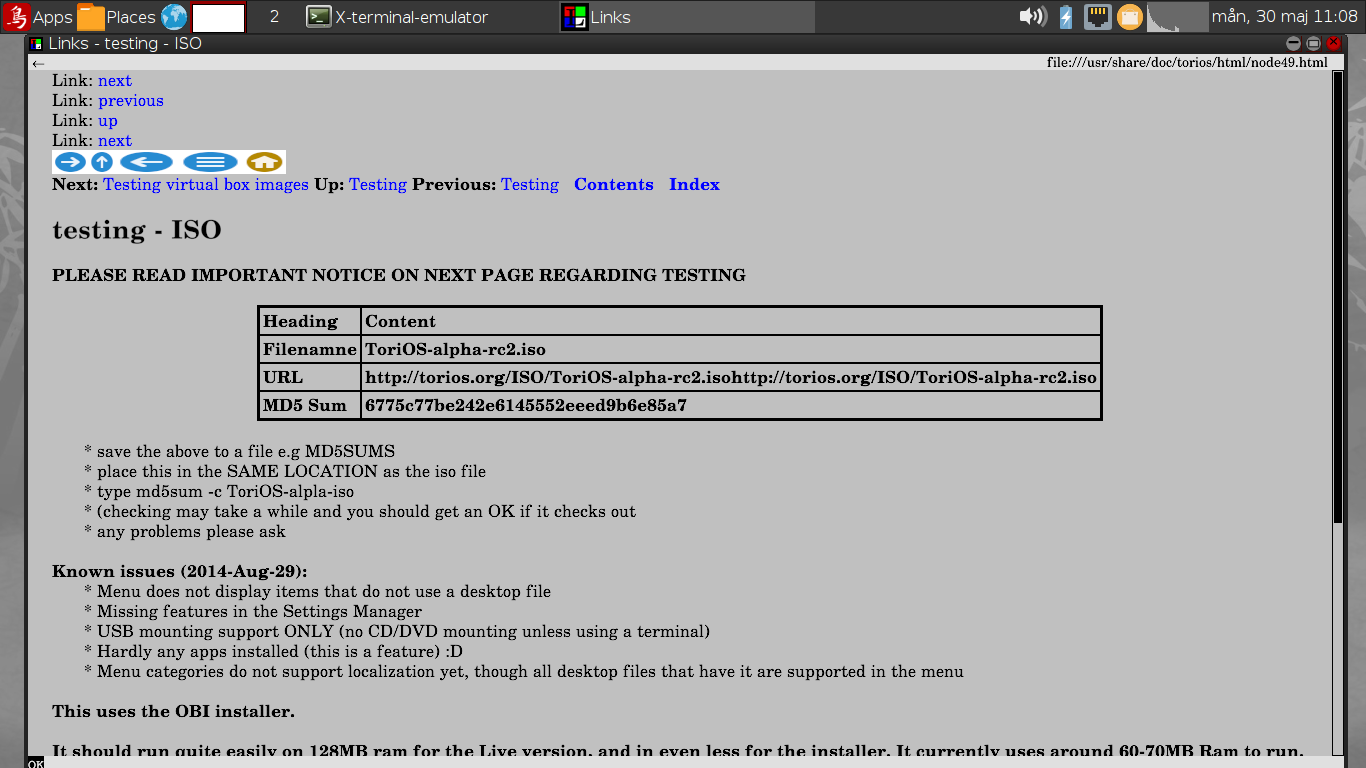The image size is (1366, 768).
Task: Open the volume control speaker icon
Action: click(x=1032, y=17)
